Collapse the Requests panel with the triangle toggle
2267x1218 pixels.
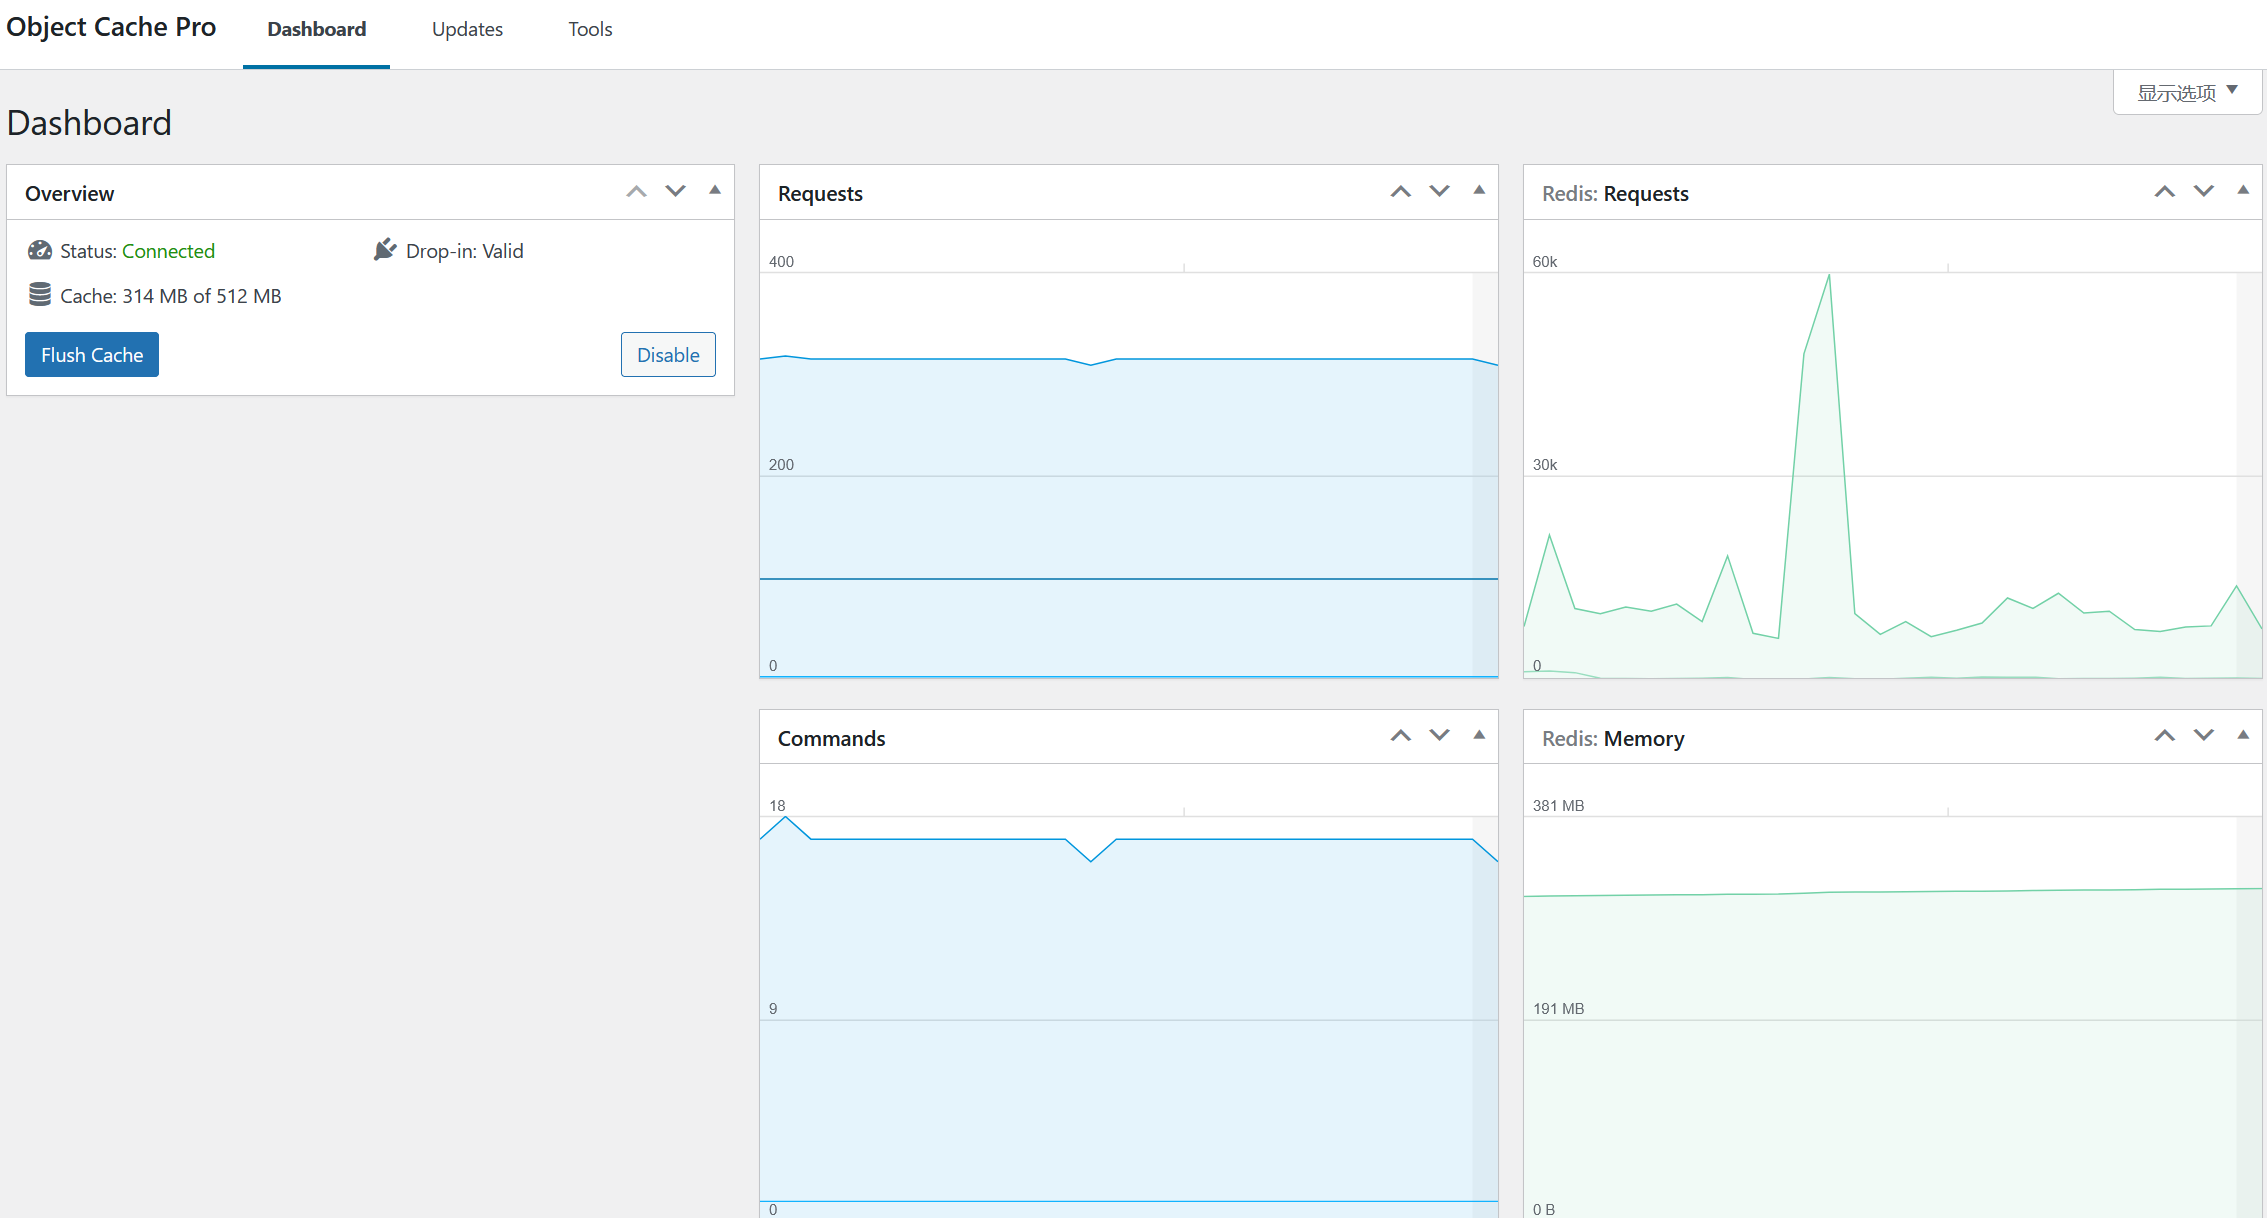click(1479, 191)
